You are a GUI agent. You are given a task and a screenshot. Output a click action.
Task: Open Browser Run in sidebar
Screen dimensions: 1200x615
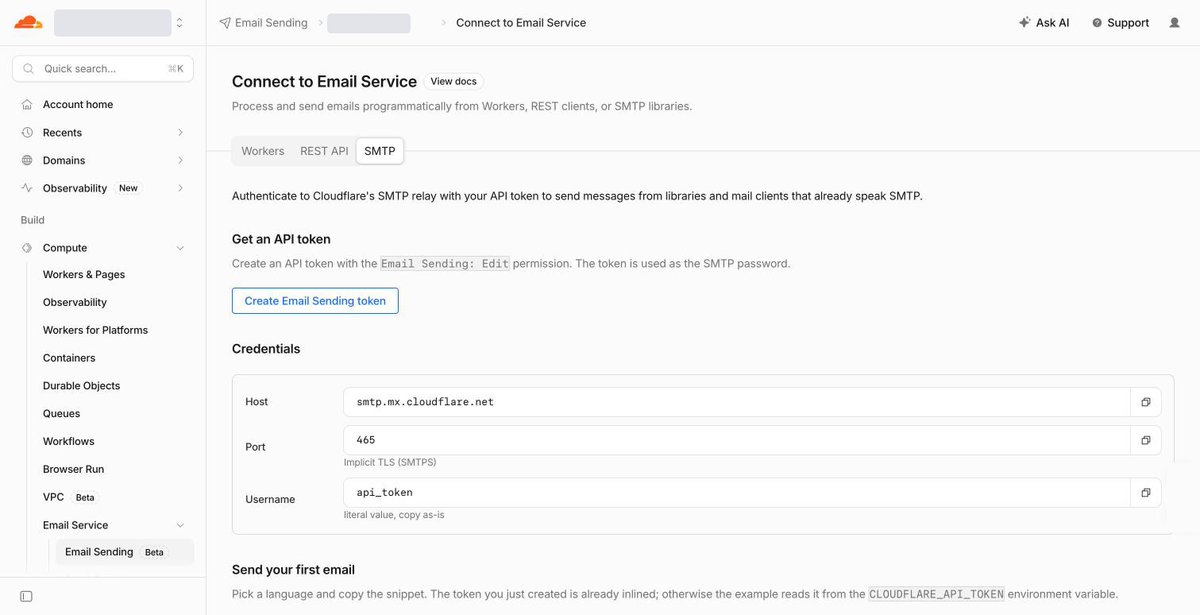click(x=73, y=469)
